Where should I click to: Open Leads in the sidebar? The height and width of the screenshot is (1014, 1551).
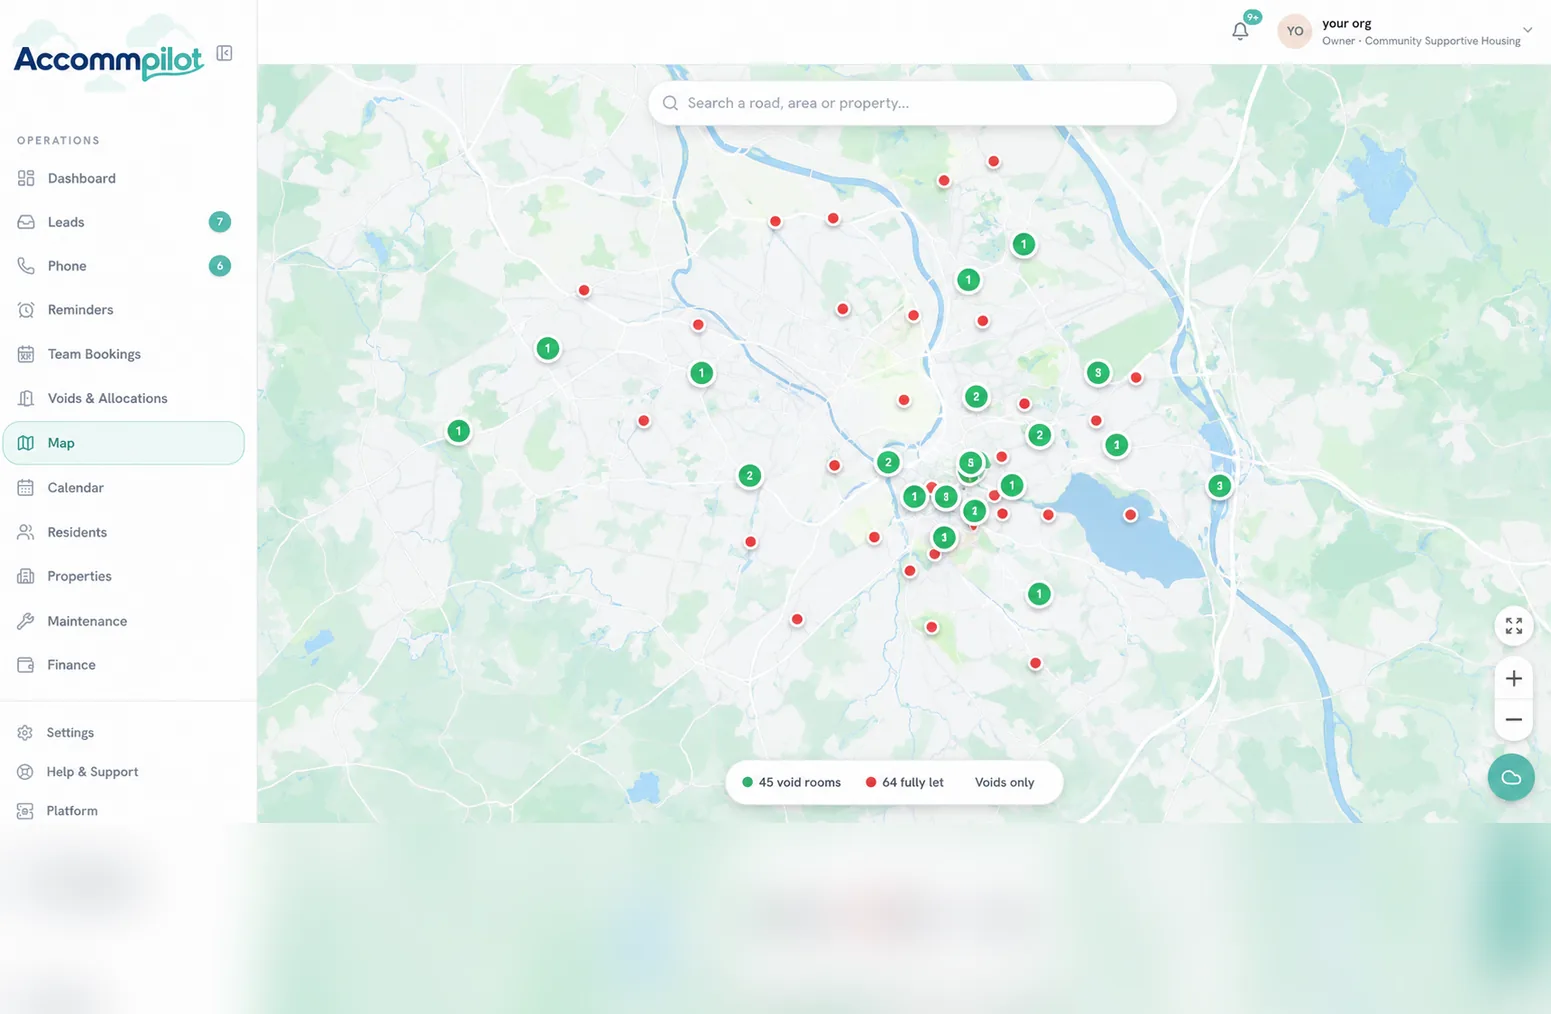coord(123,222)
